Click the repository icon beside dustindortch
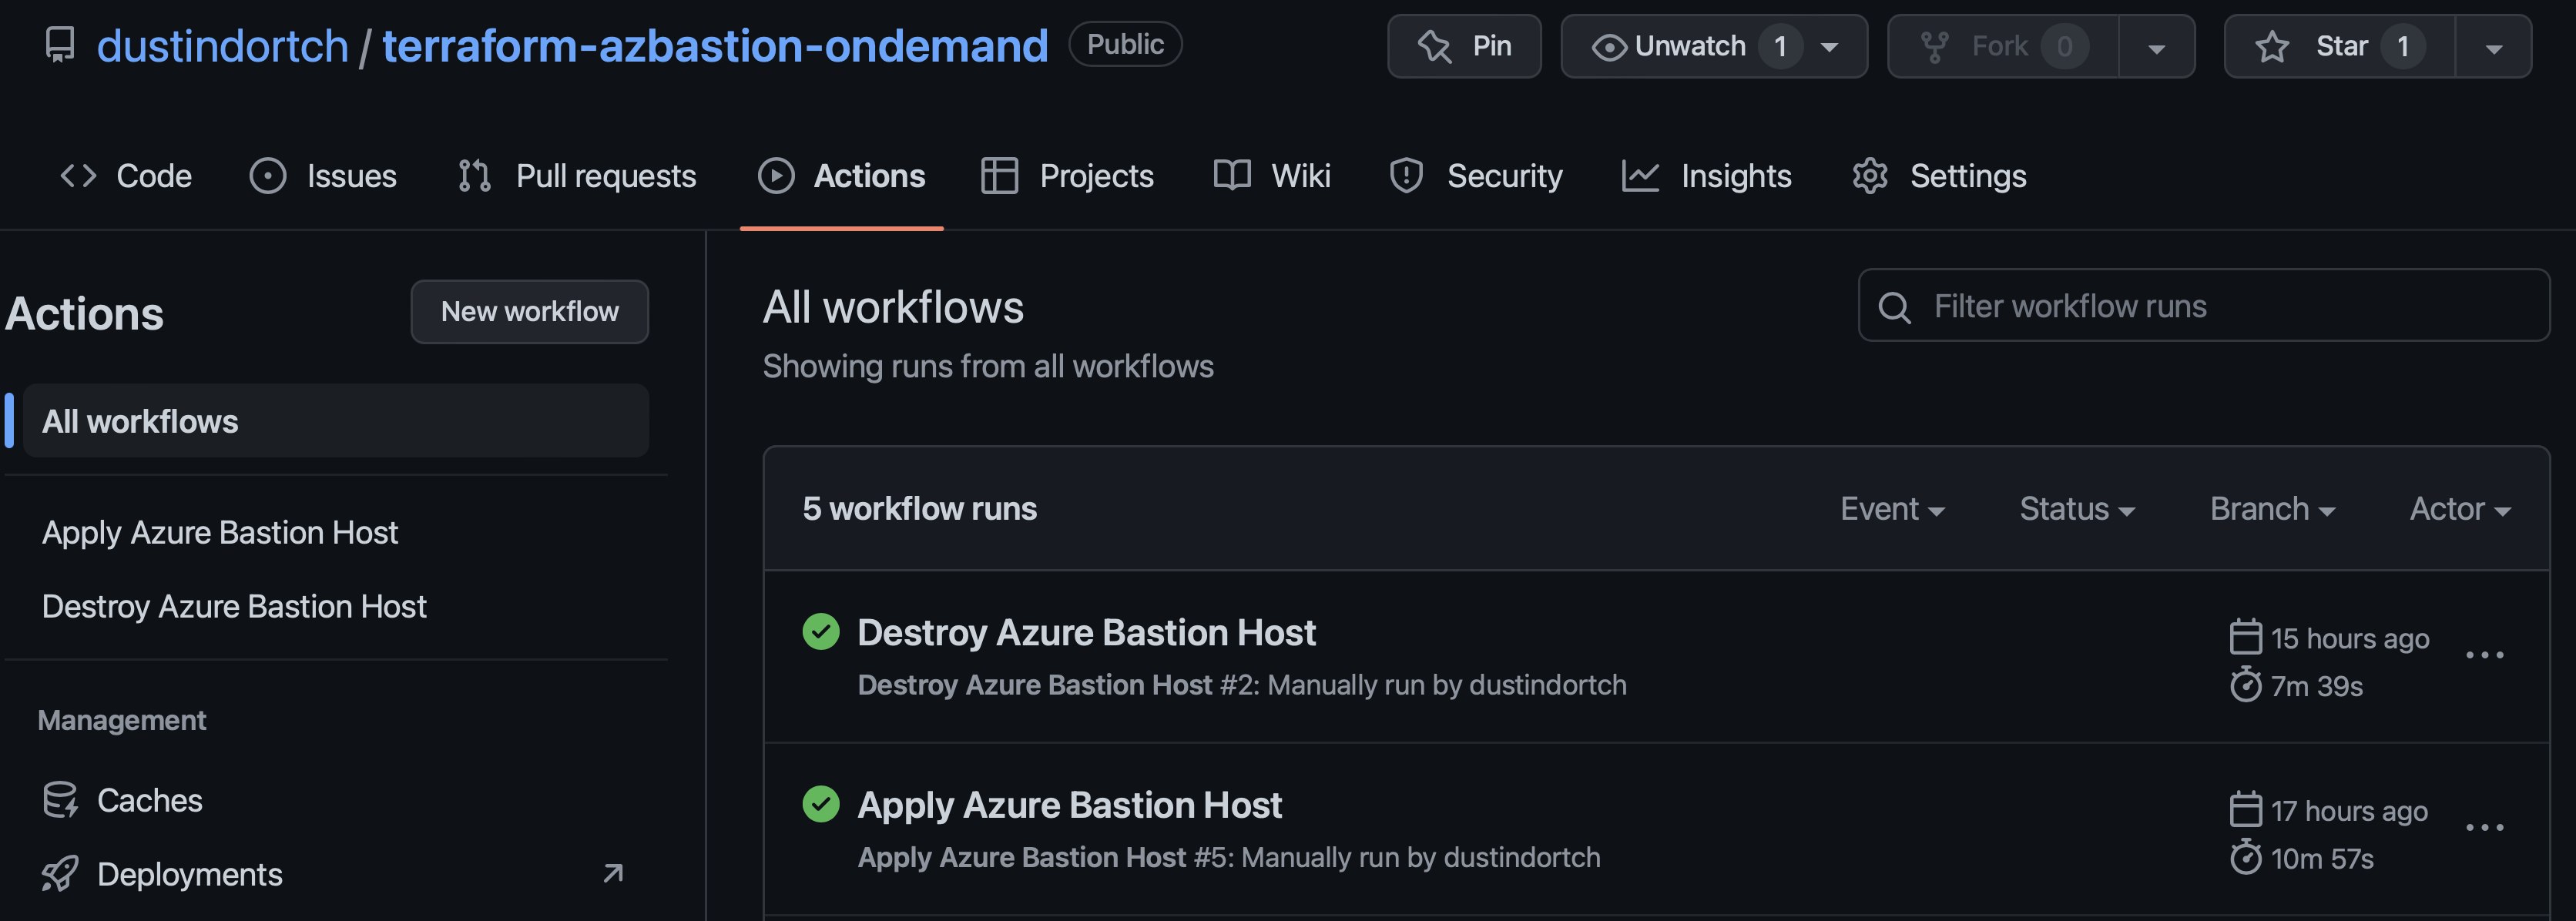Viewport: 2576px width, 921px height. pyautogui.click(x=60, y=45)
